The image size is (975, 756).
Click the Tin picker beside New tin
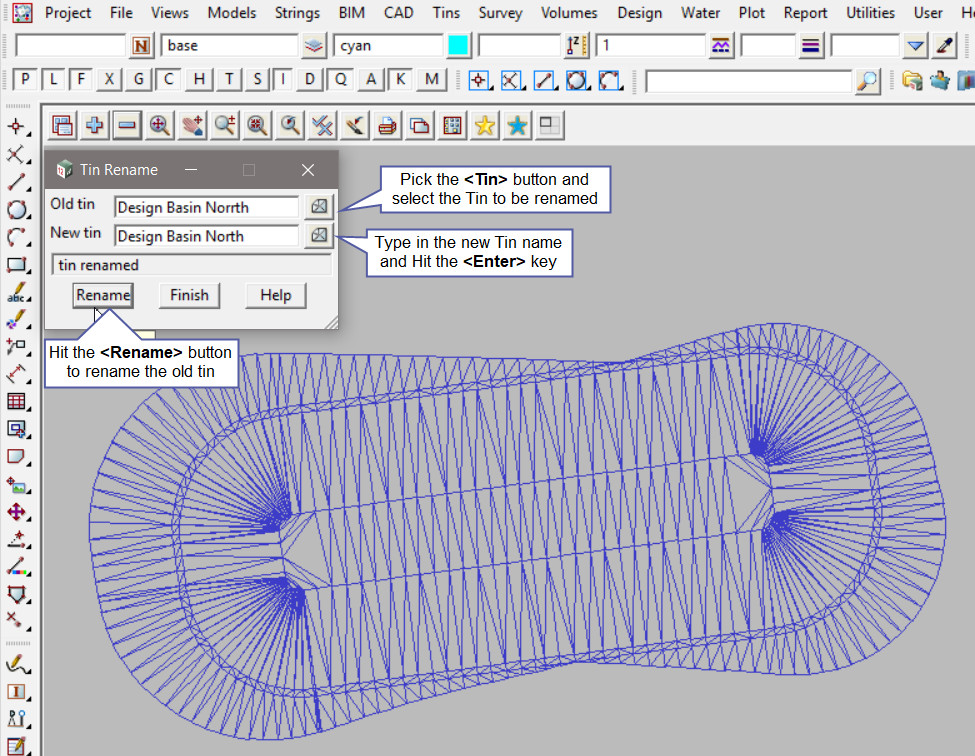tap(318, 236)
